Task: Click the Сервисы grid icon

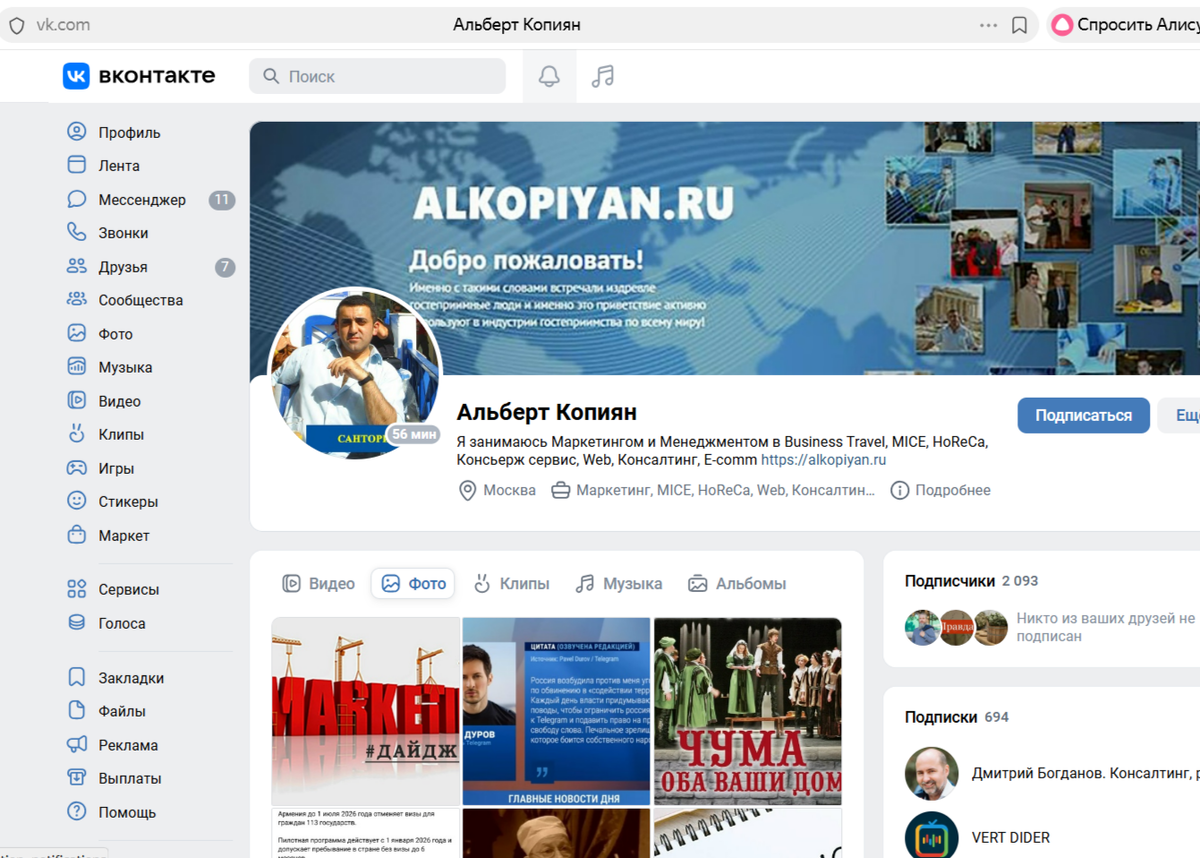Action: pyautogui.click(x=77, y=589)
